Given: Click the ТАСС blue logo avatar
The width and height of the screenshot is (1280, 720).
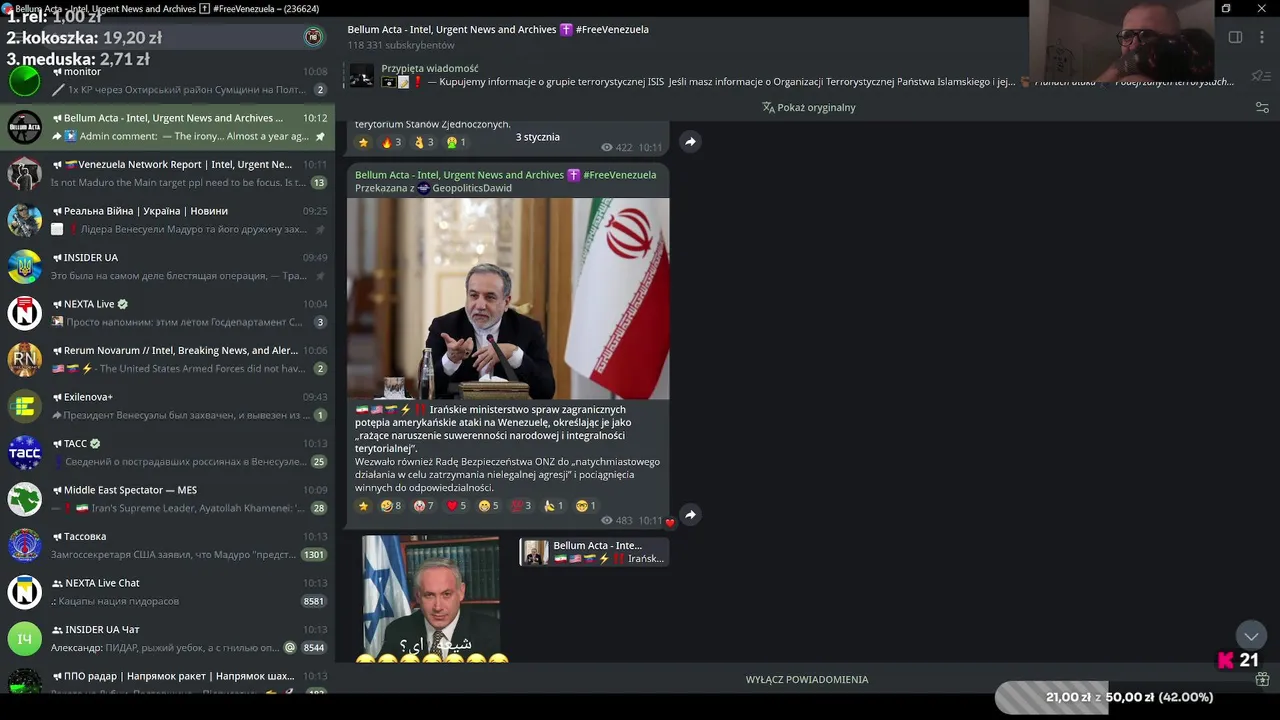Looking at the screenshot, I should click(x=25, y=453).
